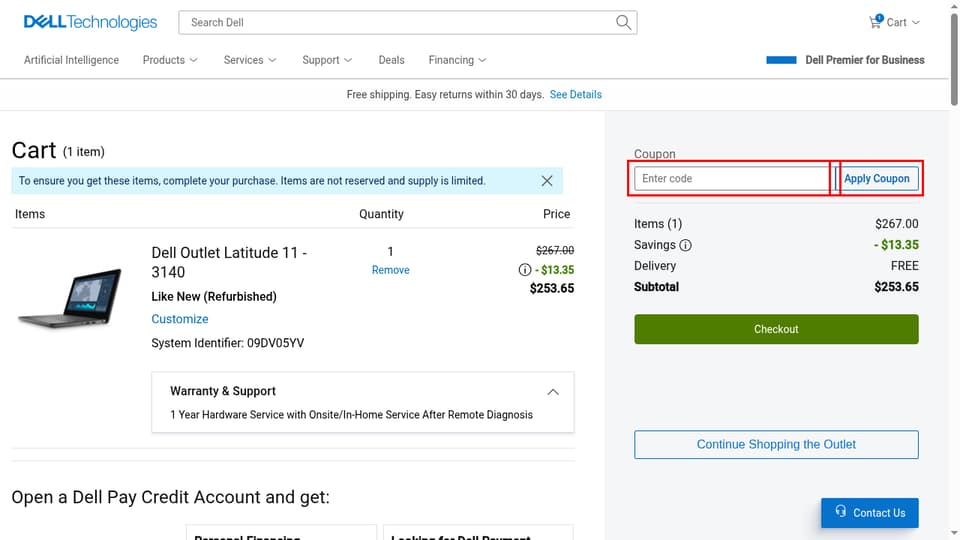The height and width of the screenshot is (540, 960).
Task: Click the green Checkout button
Action: (776, 329)
